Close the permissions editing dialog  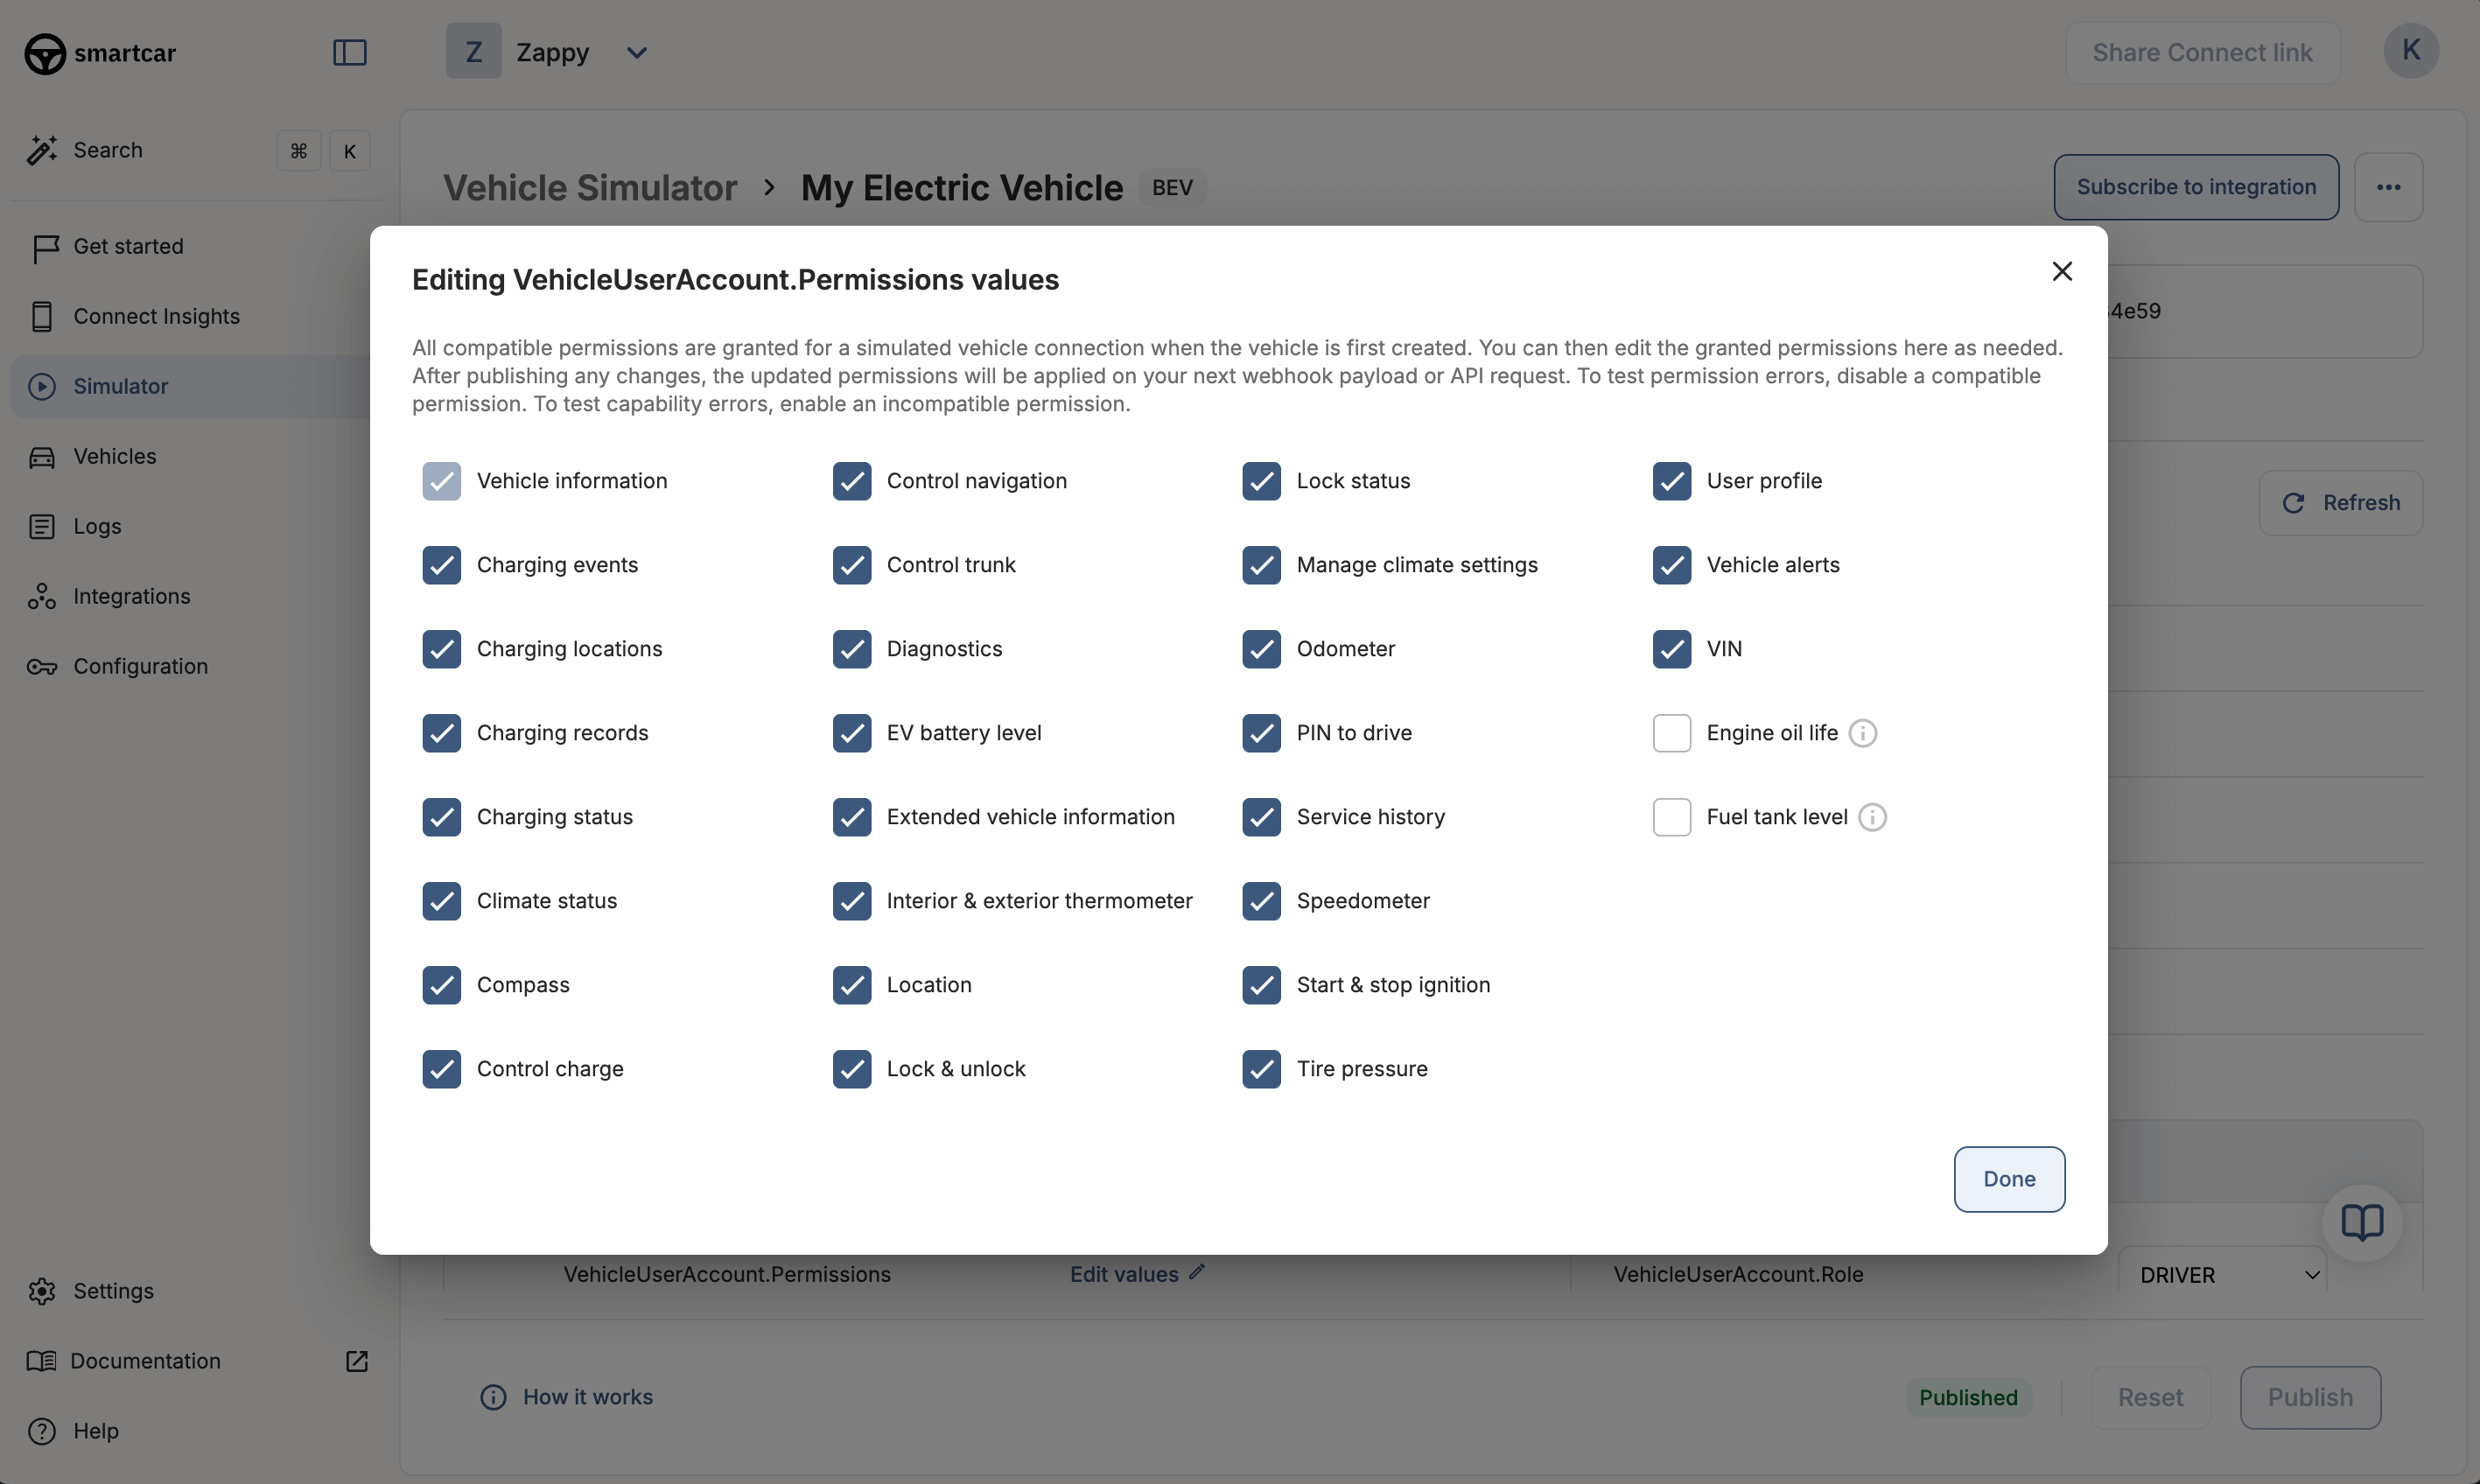(x=2062, y=271)
